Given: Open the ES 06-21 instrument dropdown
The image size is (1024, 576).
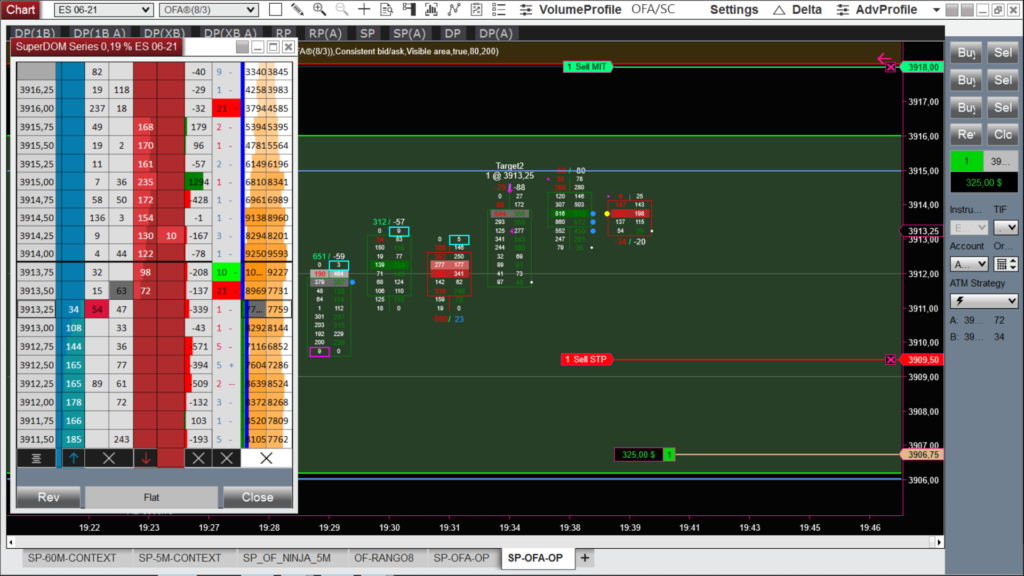Looking at the screenshot, I should tap(103, 10).
